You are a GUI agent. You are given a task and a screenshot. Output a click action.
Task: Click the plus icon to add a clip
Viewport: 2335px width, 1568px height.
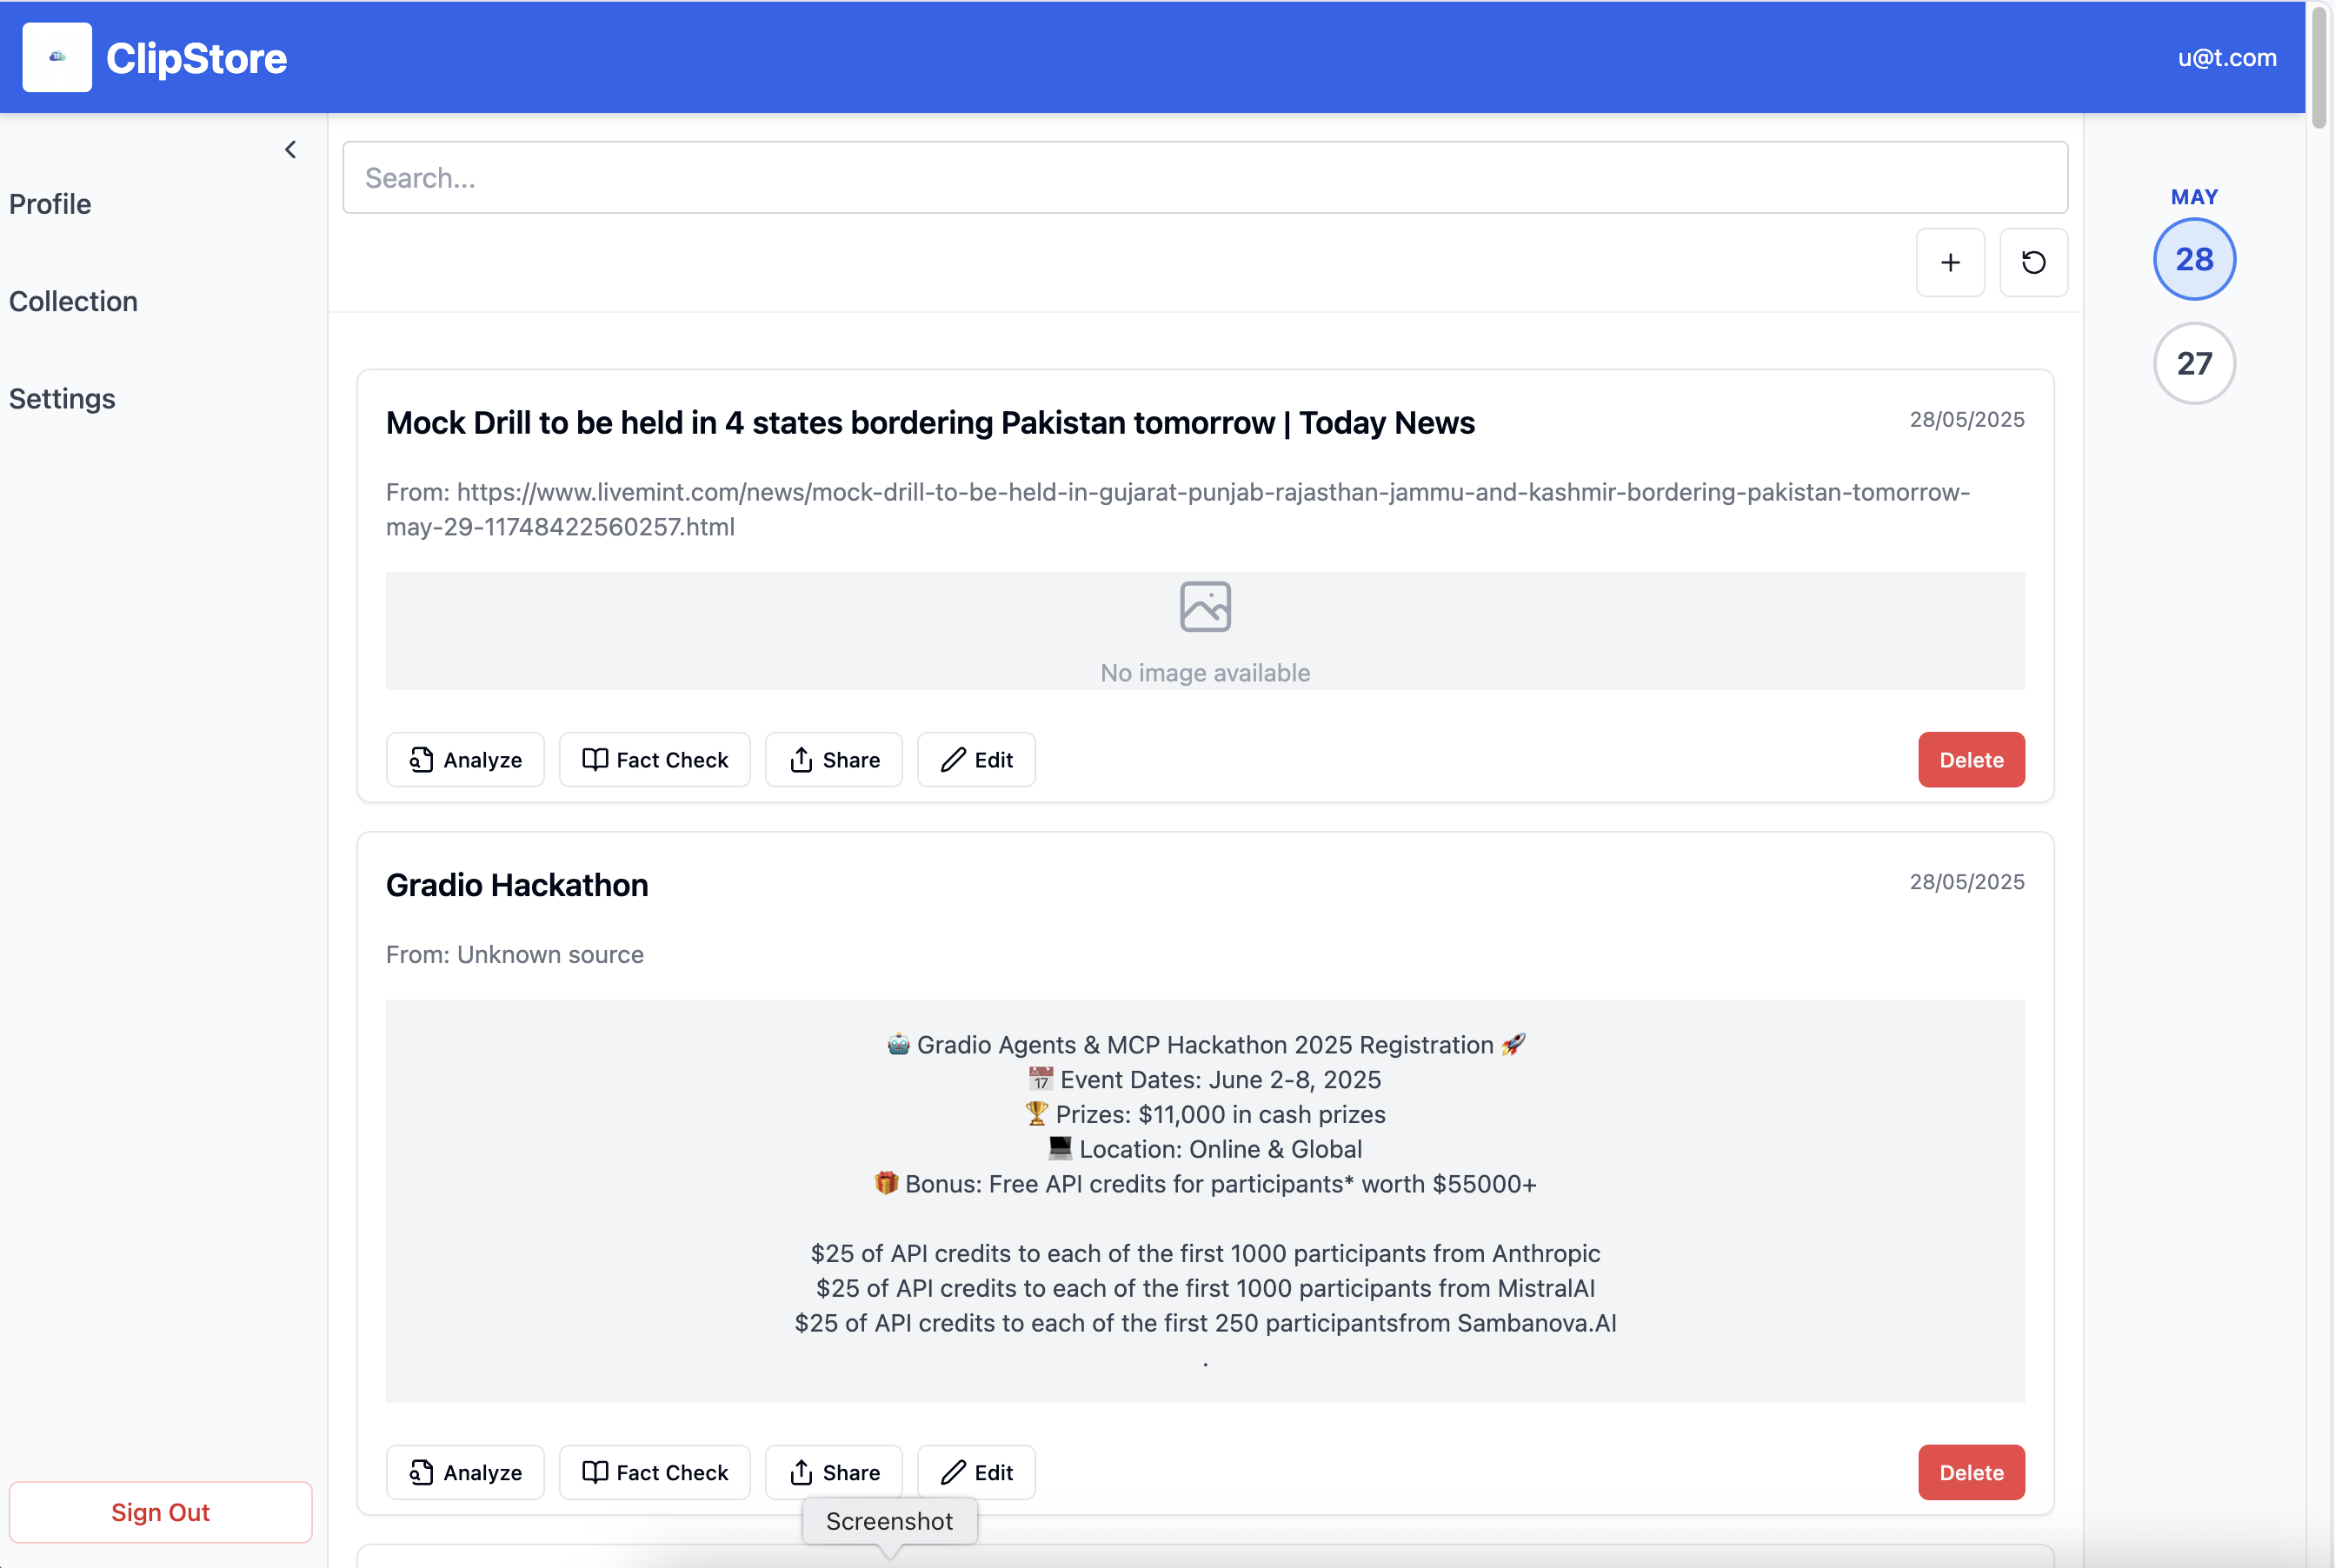1949,262
